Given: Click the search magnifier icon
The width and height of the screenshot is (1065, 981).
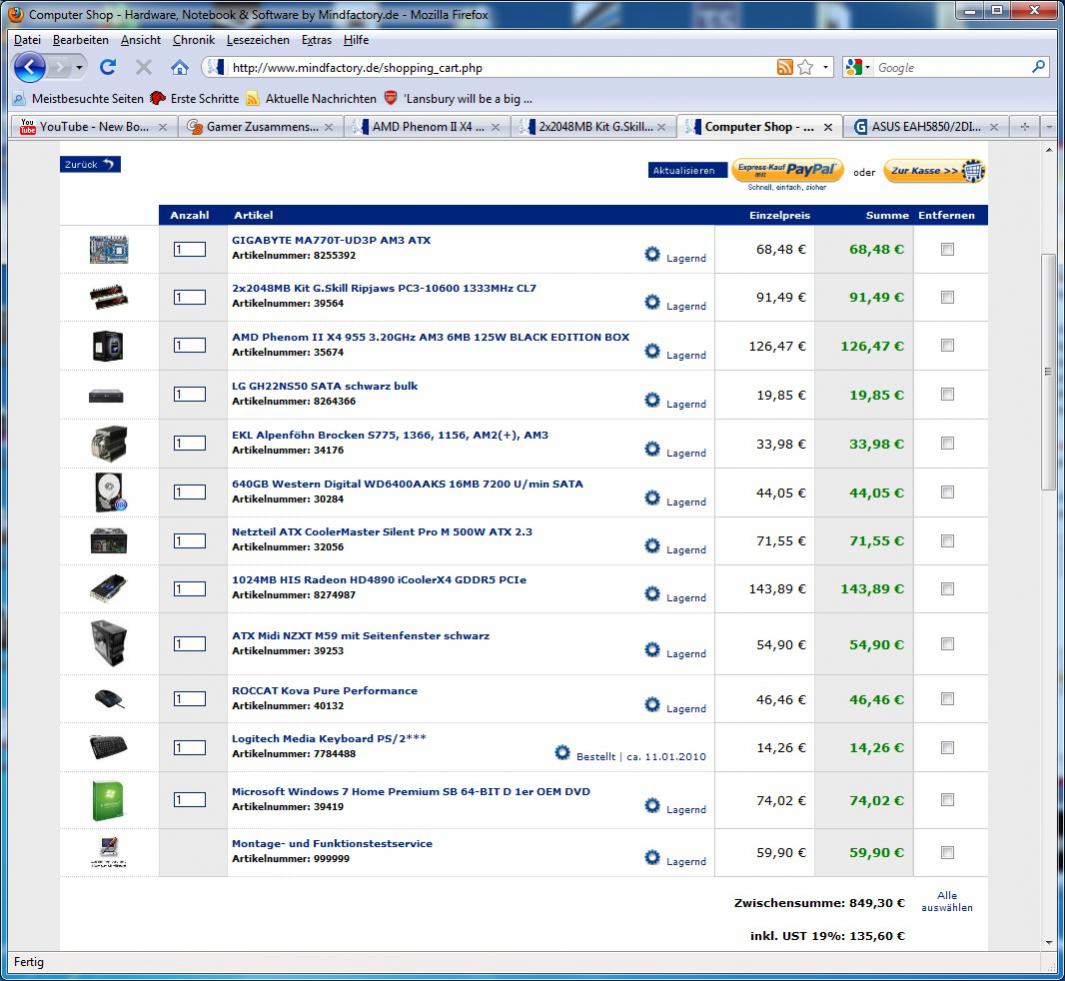Looking at the screenshot, I should click(x=1039, y=67).
